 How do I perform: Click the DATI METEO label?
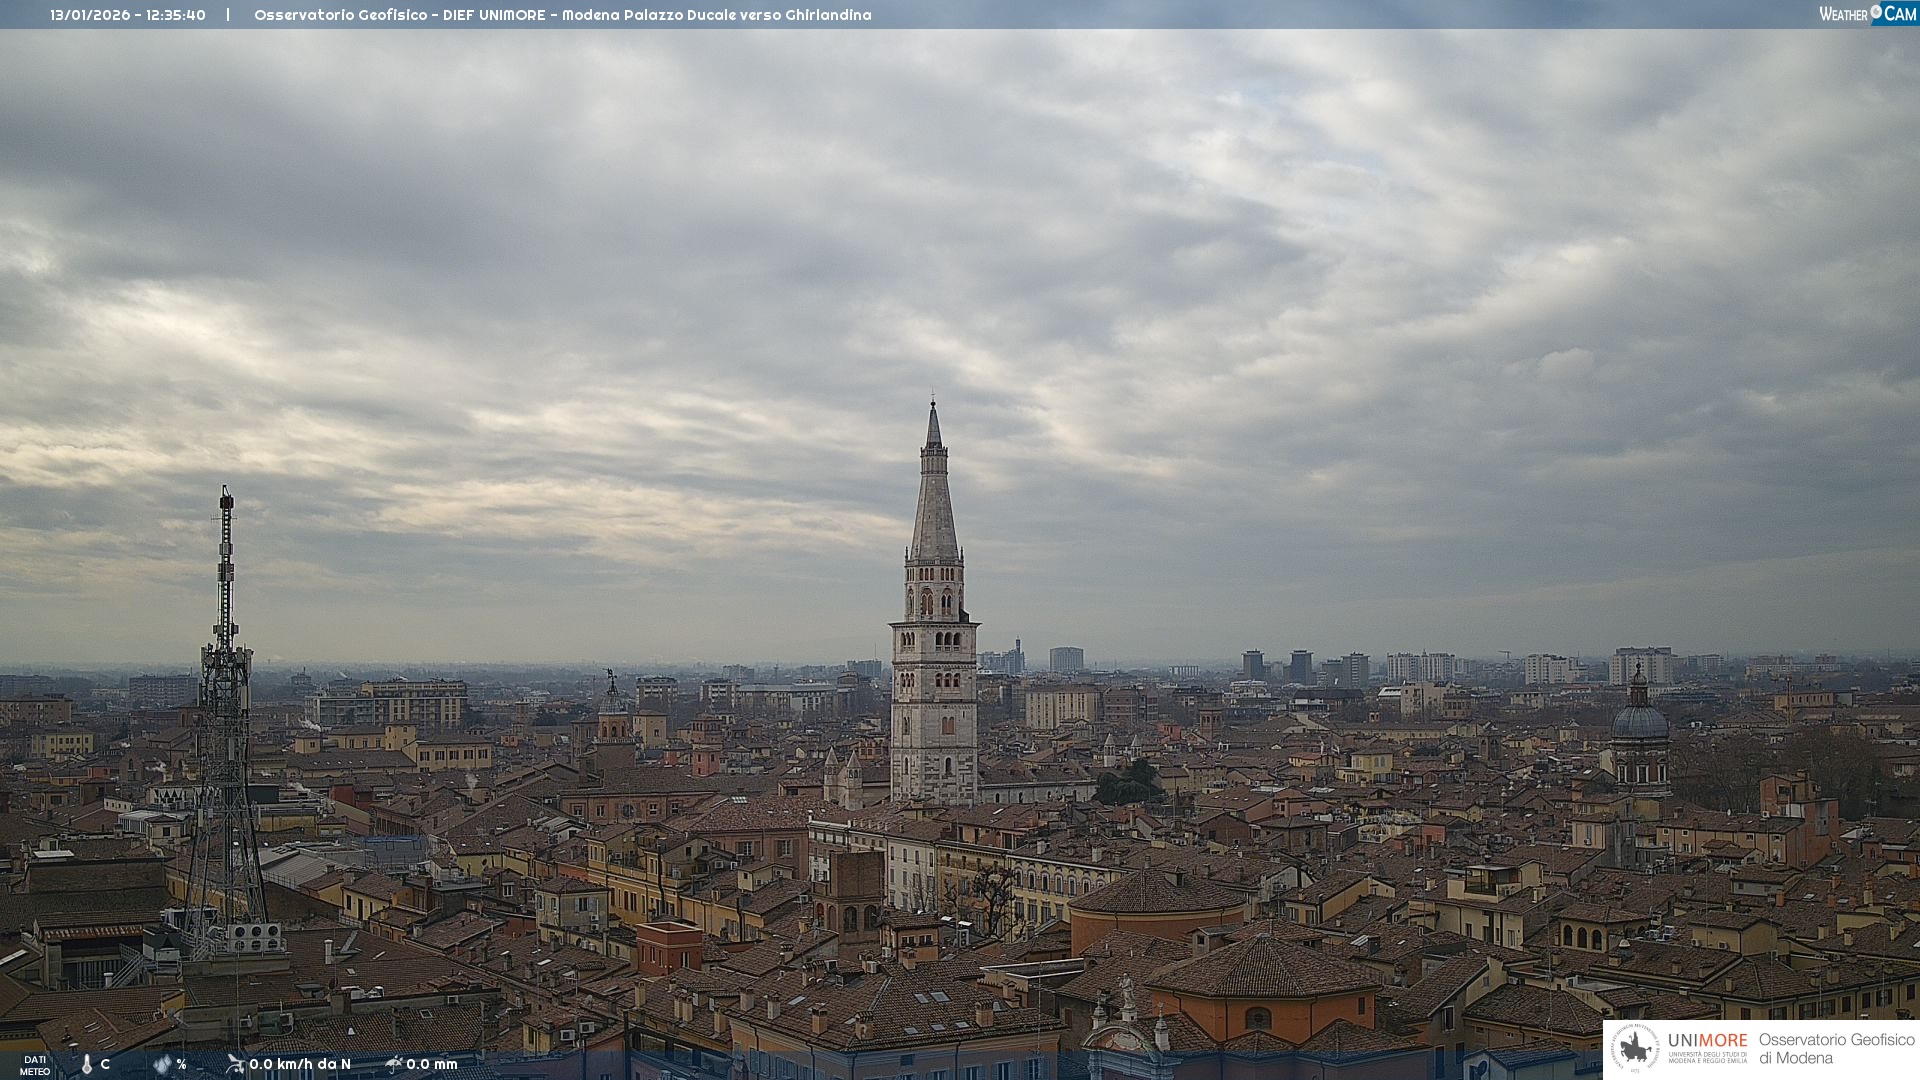tap(35, 1065)
